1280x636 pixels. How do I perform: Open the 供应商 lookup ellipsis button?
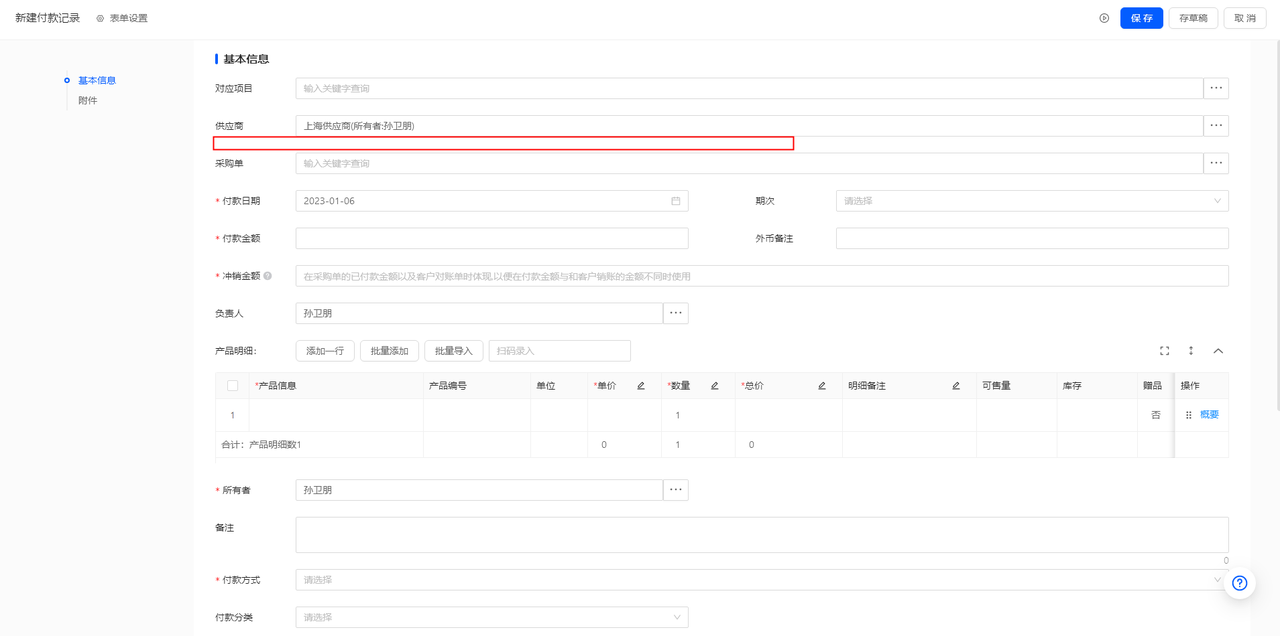[1216, 126]
